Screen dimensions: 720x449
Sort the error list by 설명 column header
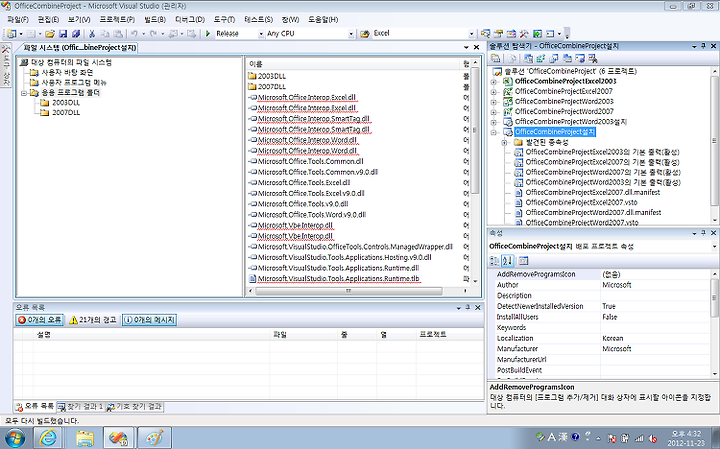click(151, 335)
